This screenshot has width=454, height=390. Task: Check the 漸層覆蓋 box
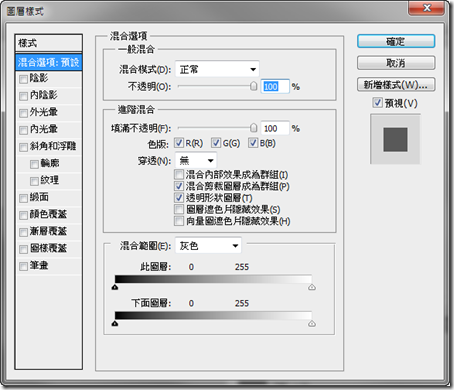click(x=23, y=232)
